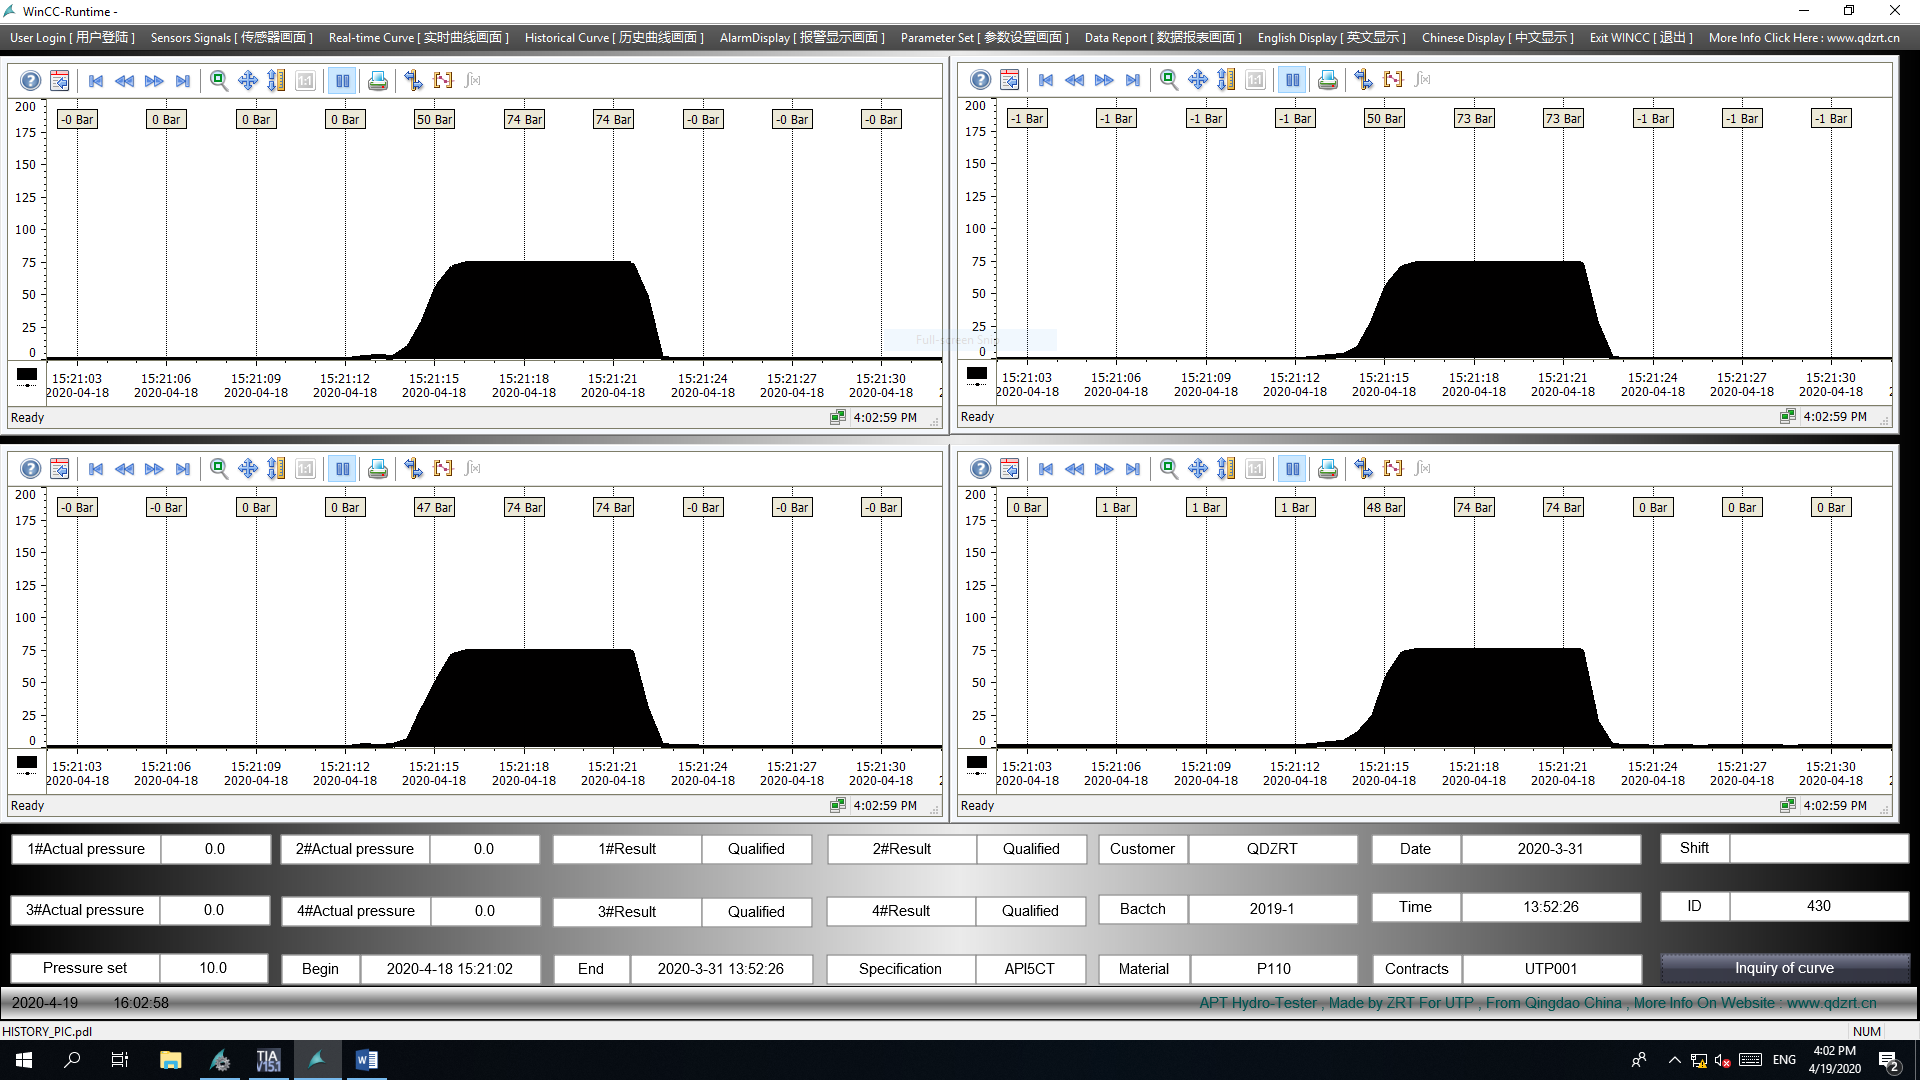Select the zoom area magnifier in the bottom-left trend
The width and height of the screenshot is (1920, 1080).
219,469
